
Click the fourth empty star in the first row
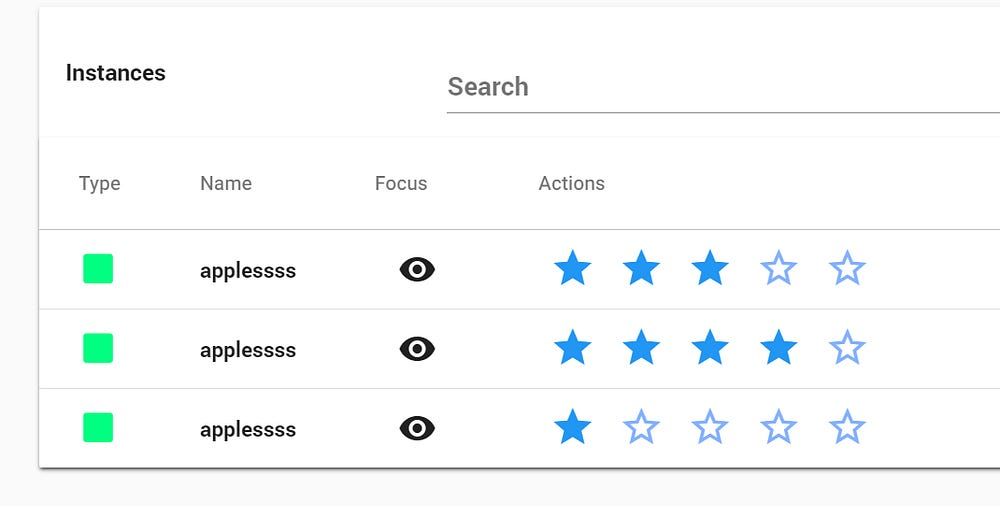(778, 269)
